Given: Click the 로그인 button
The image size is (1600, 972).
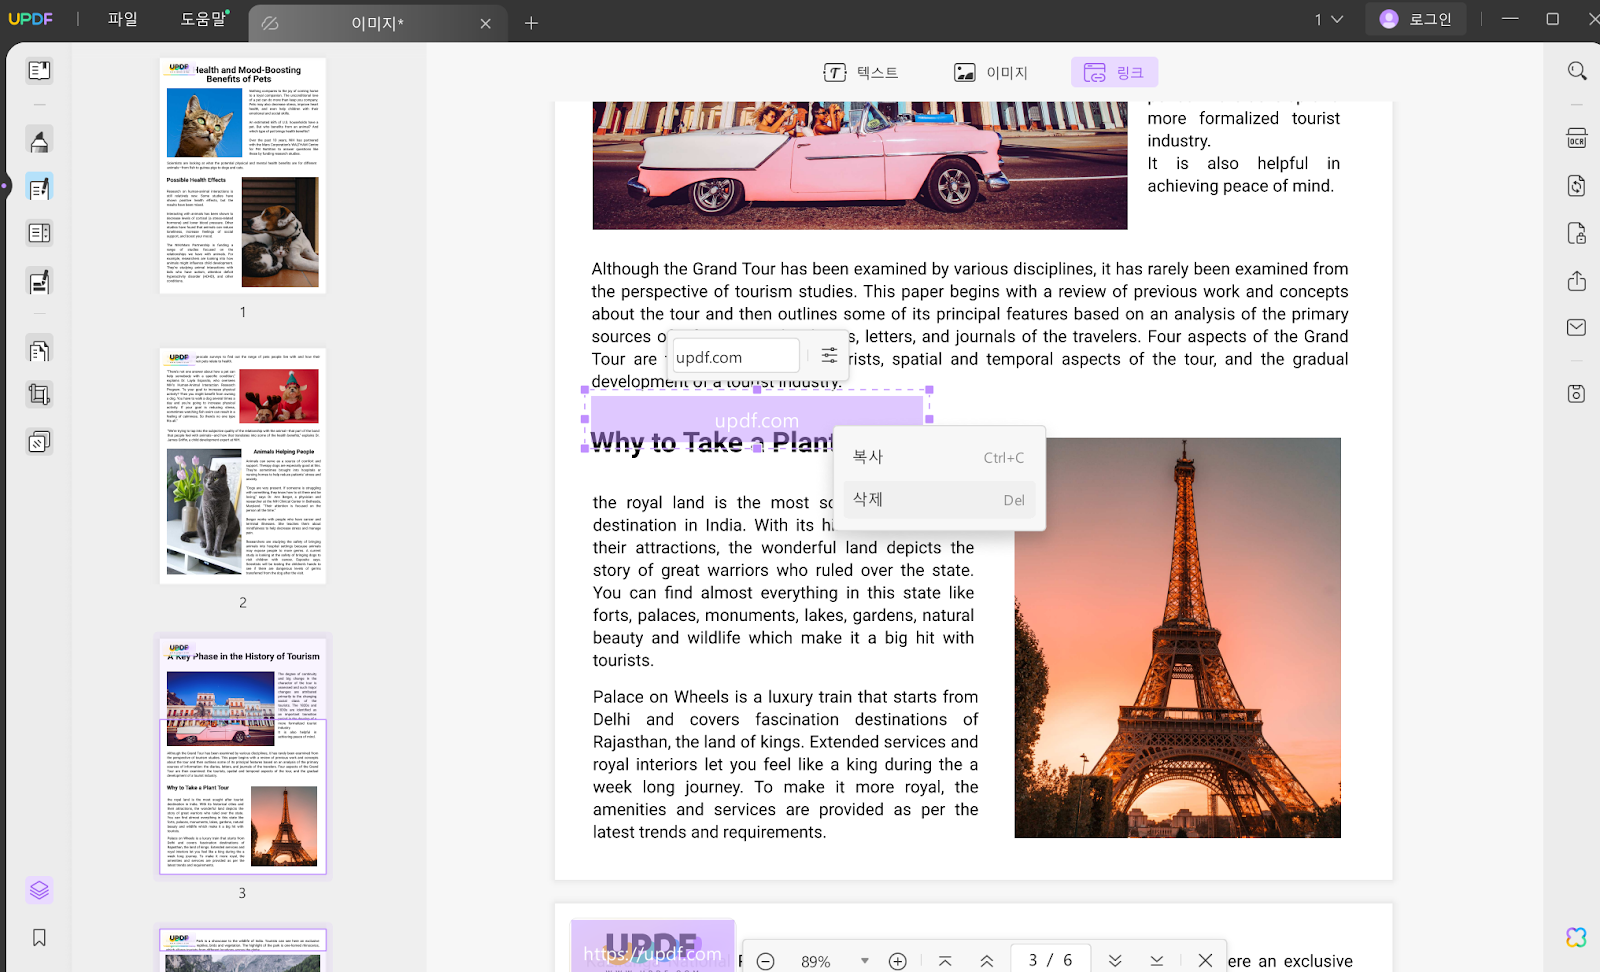Looking at the screenshot, I should (x=1416, y=19).
